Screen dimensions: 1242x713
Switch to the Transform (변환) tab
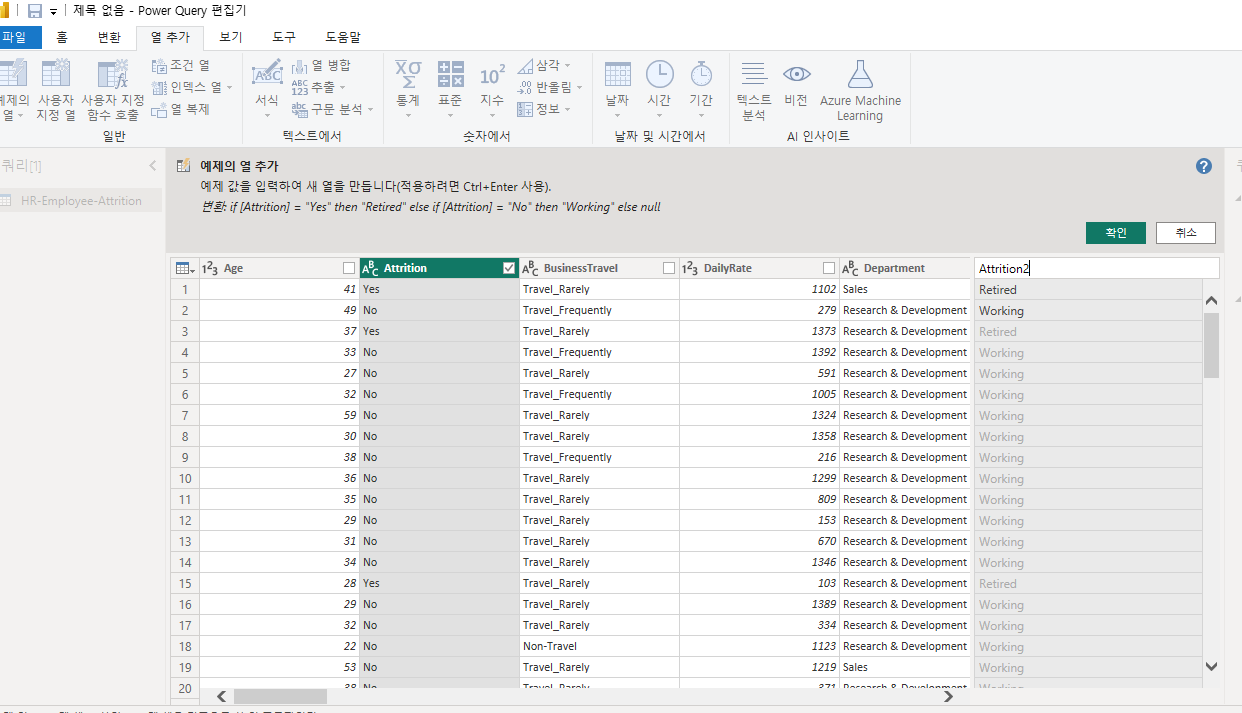[x=109, y=37]
